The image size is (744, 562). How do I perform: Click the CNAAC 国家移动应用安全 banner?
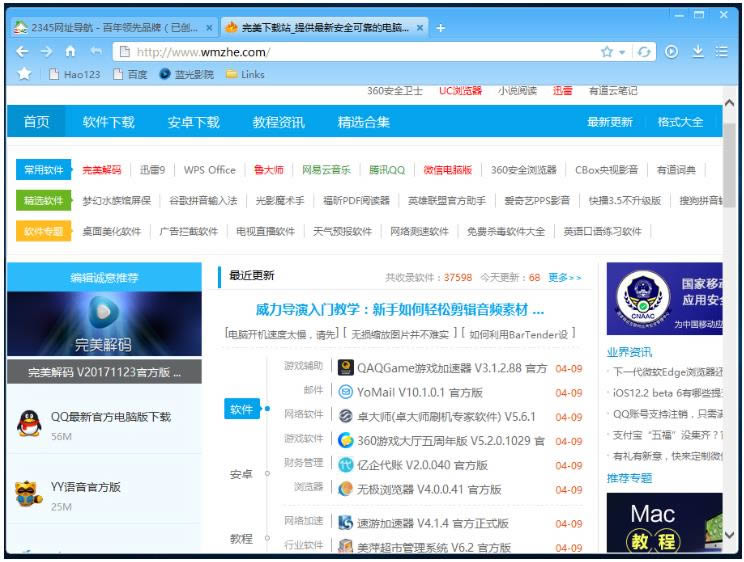pyautogui.click(x=664, y=299)
